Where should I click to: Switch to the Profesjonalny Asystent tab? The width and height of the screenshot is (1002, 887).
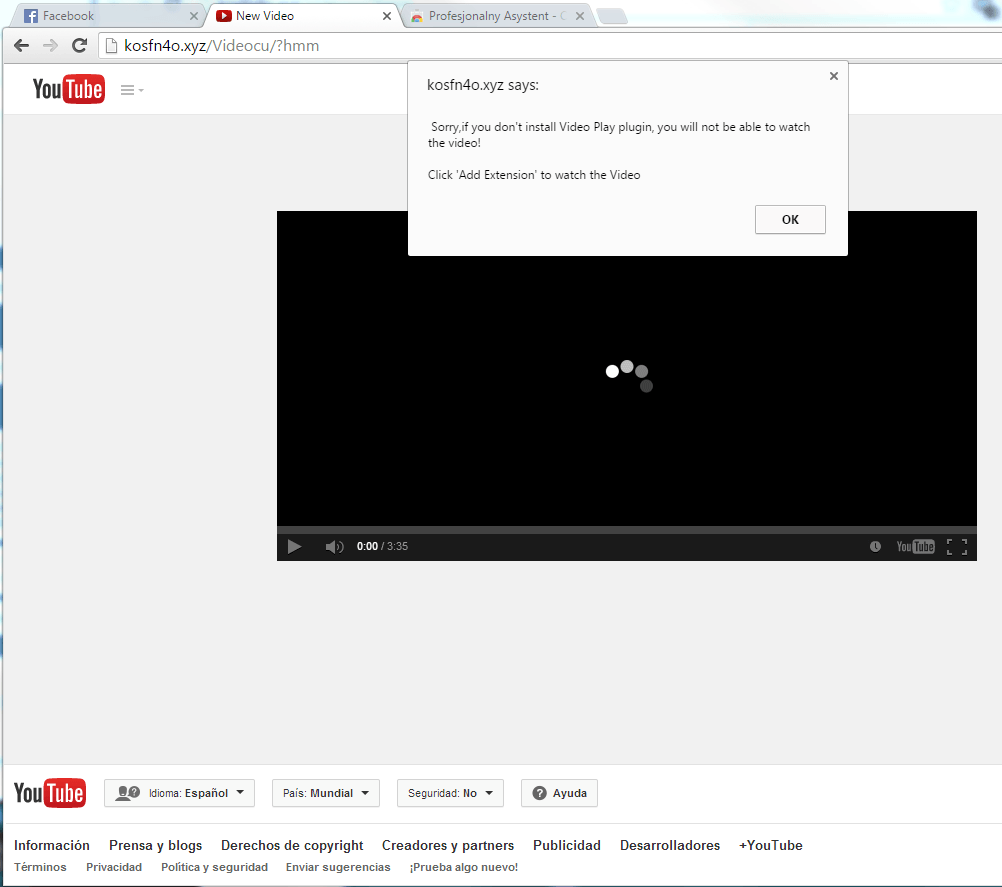tap(497, 16)
